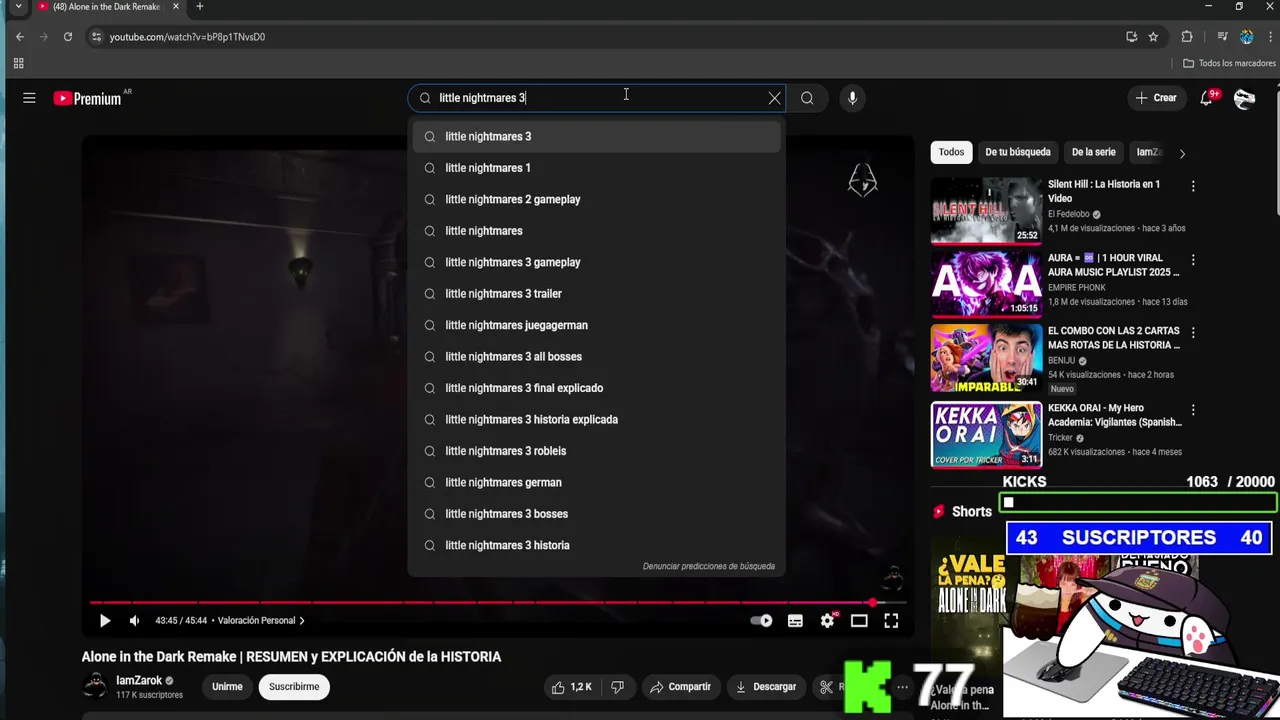
Task: Open the Crear upload menu
Action: pos(1156,98)
